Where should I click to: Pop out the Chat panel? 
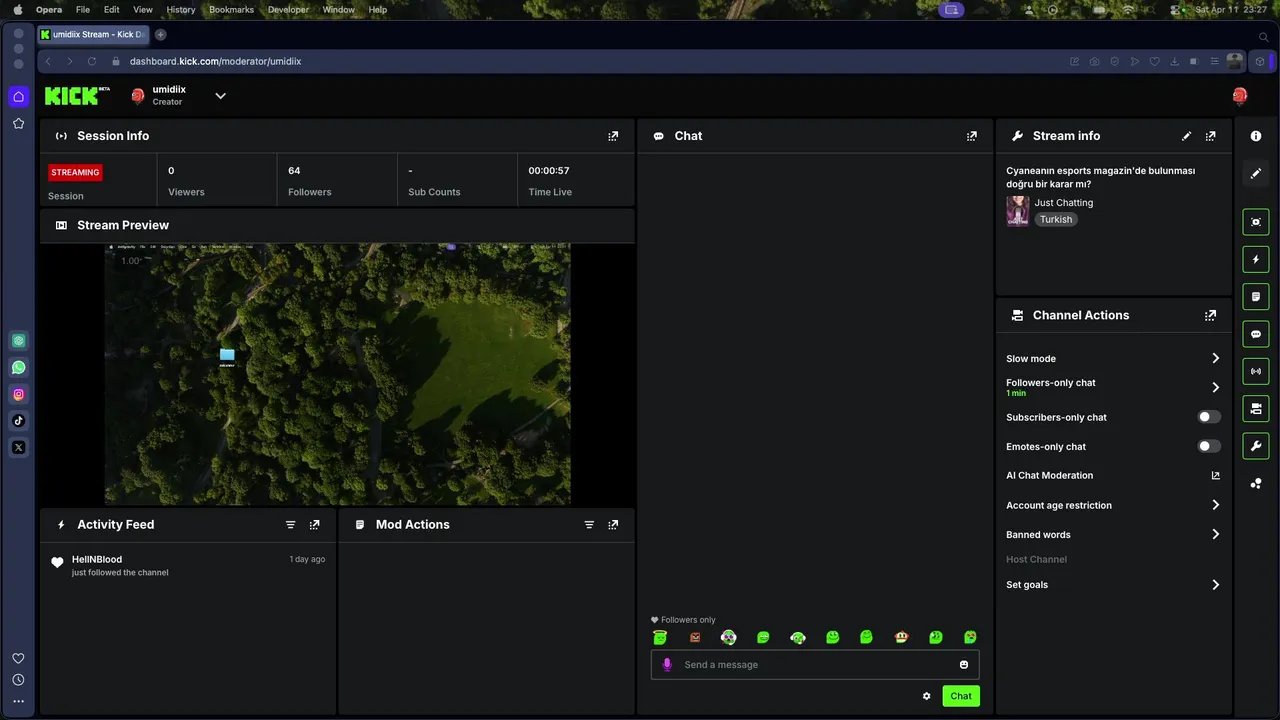(x=971, y=136)
